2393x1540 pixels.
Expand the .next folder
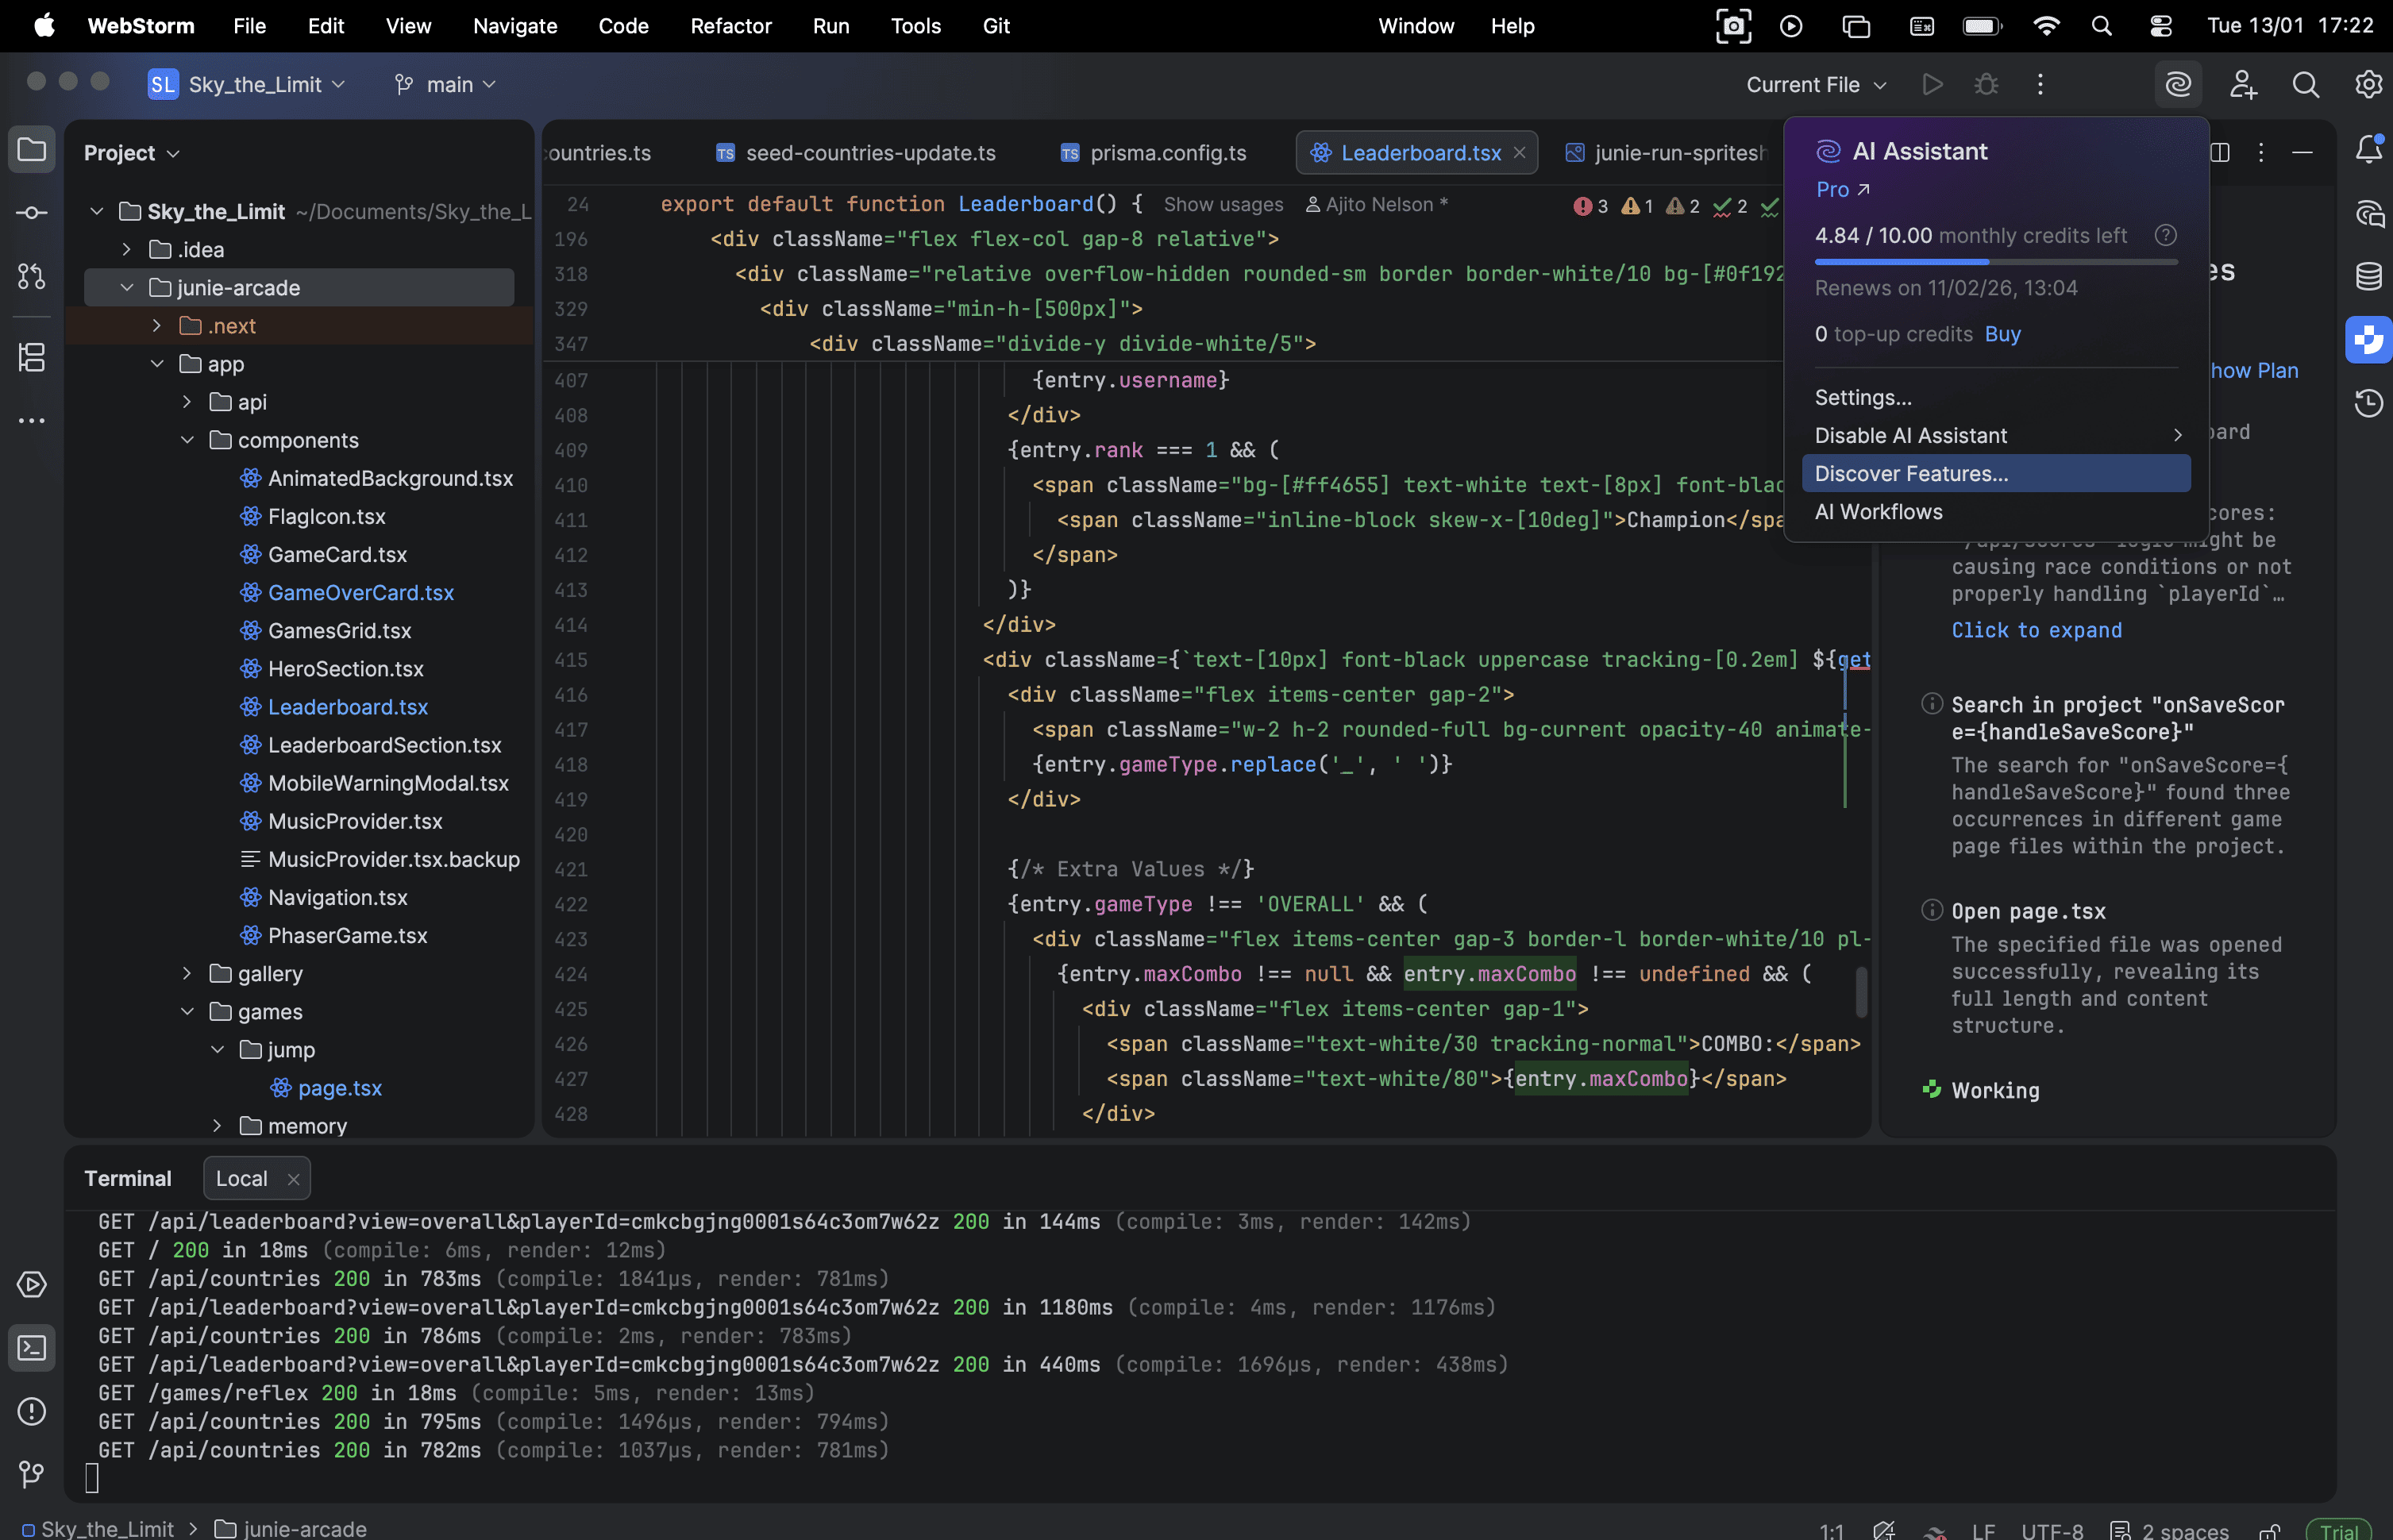[156, 326]
